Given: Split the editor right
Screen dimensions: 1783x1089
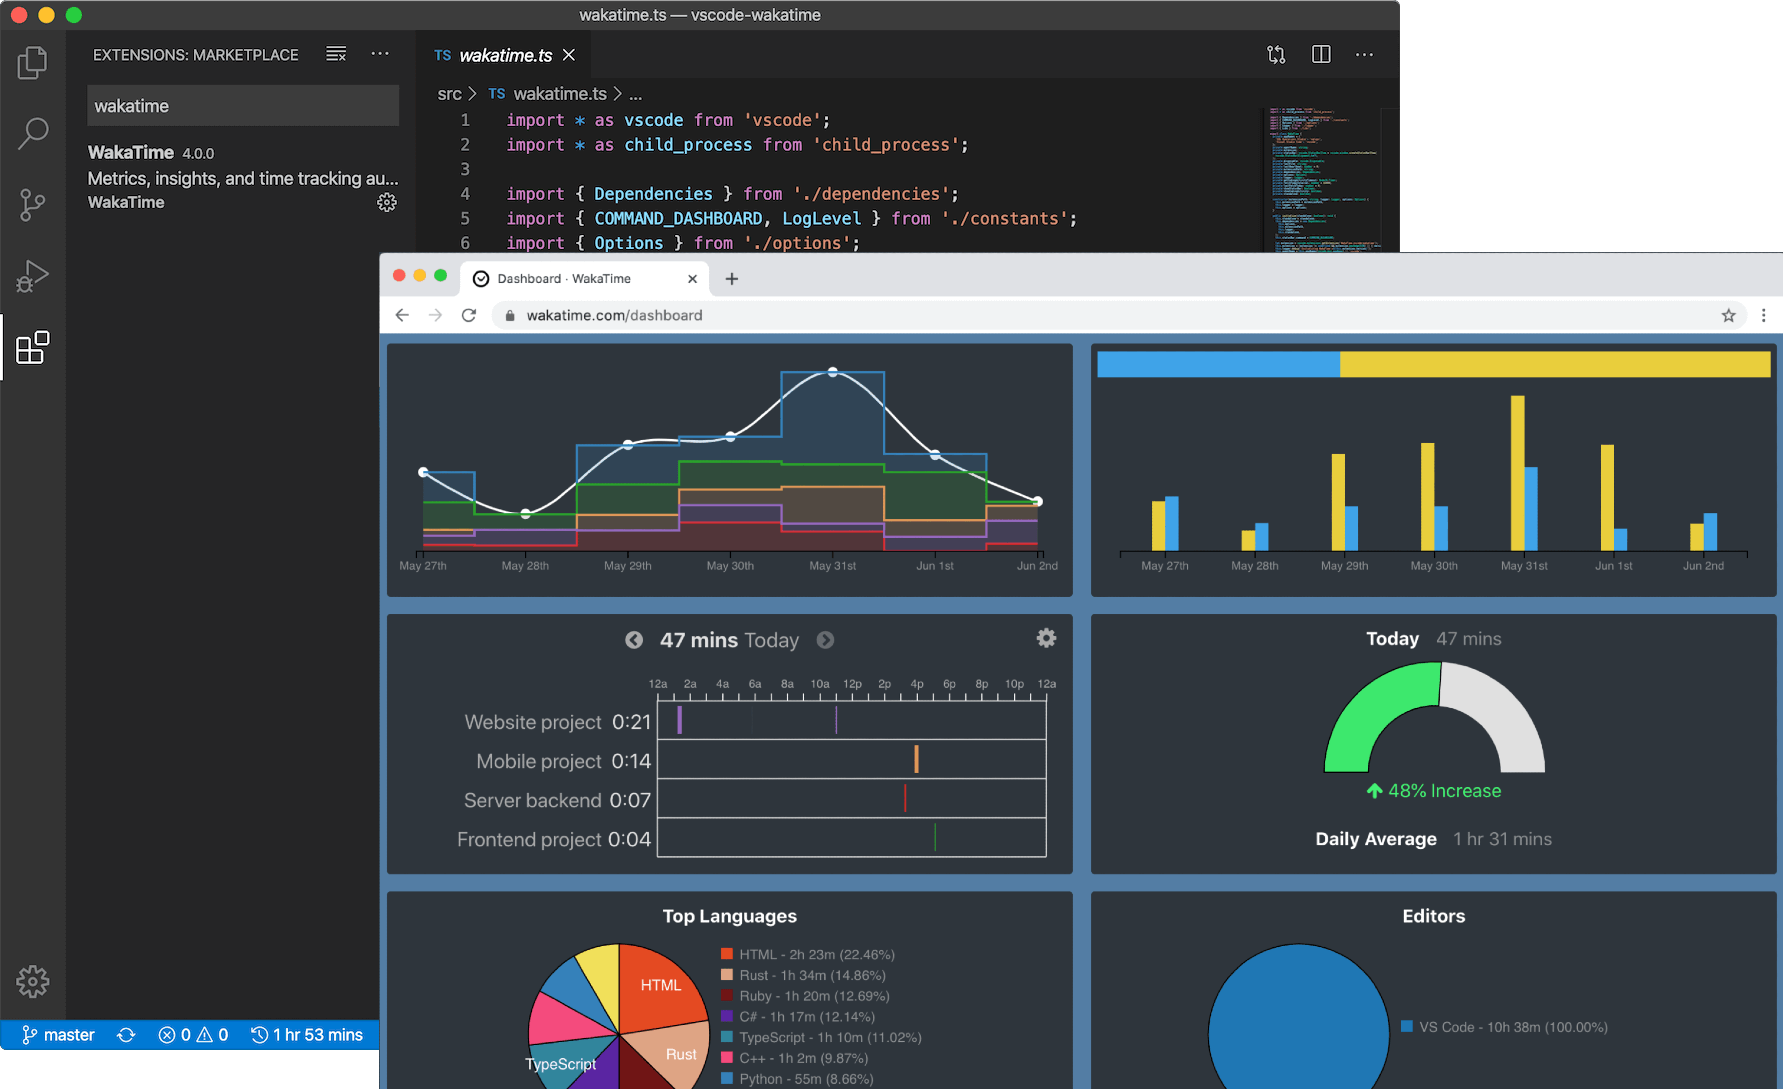Looking at the screenshot, I should 1321,55.
